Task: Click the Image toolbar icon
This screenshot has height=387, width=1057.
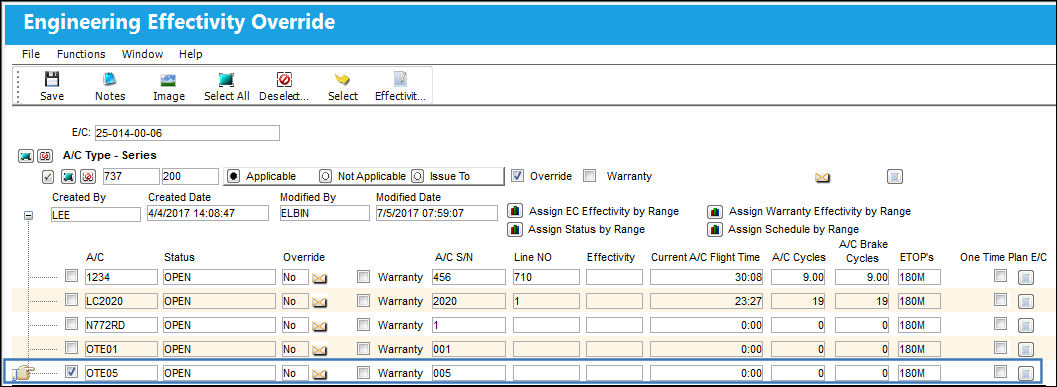Action: [169, 80]
